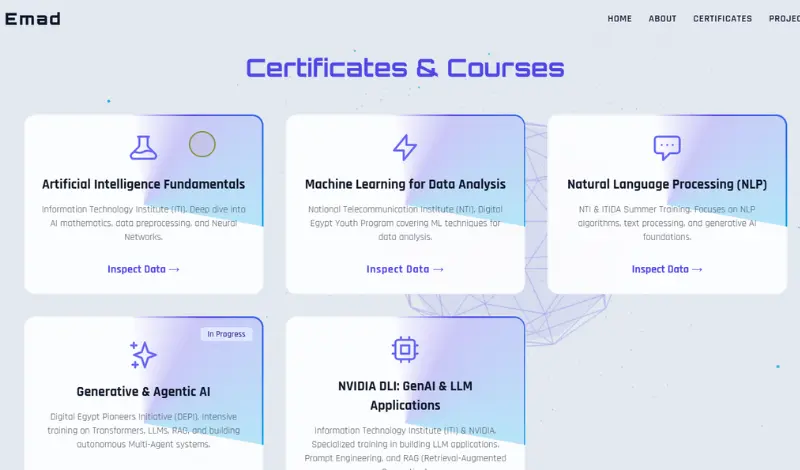Image resolution: width=800 pixels, height=470 pixels.
Task: Click the Certificates & Courses heading
Action: pyautogui.click(x=405, y=68)
